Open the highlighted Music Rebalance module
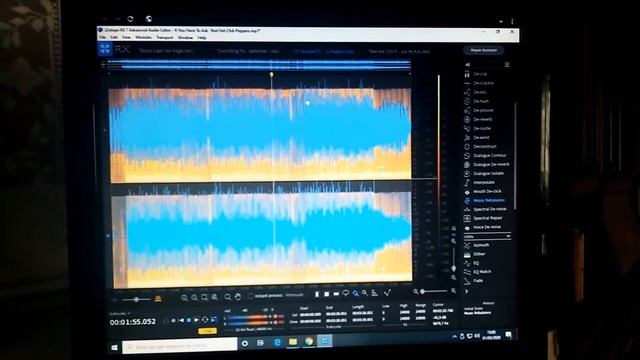The height and width of the screenshot is (360, 640). click(x=489, y=200)
